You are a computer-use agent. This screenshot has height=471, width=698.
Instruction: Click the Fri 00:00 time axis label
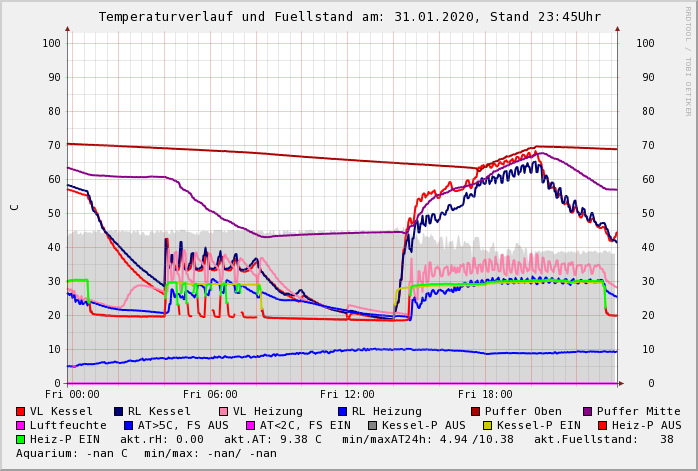click(x=72, y=395)
